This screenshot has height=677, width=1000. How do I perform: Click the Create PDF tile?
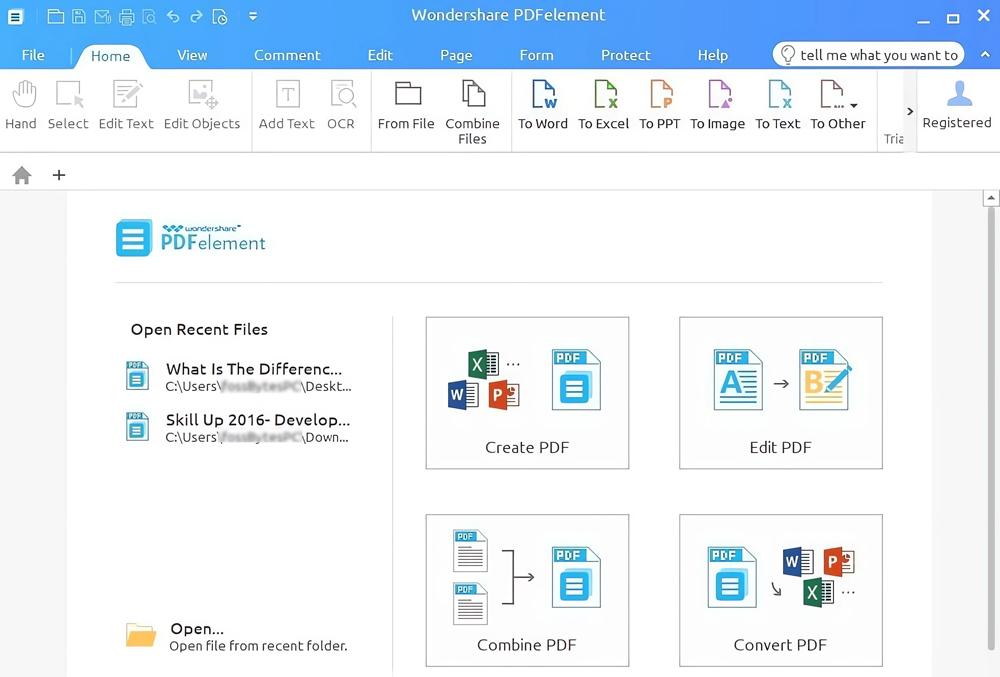[x=527, y=393]
